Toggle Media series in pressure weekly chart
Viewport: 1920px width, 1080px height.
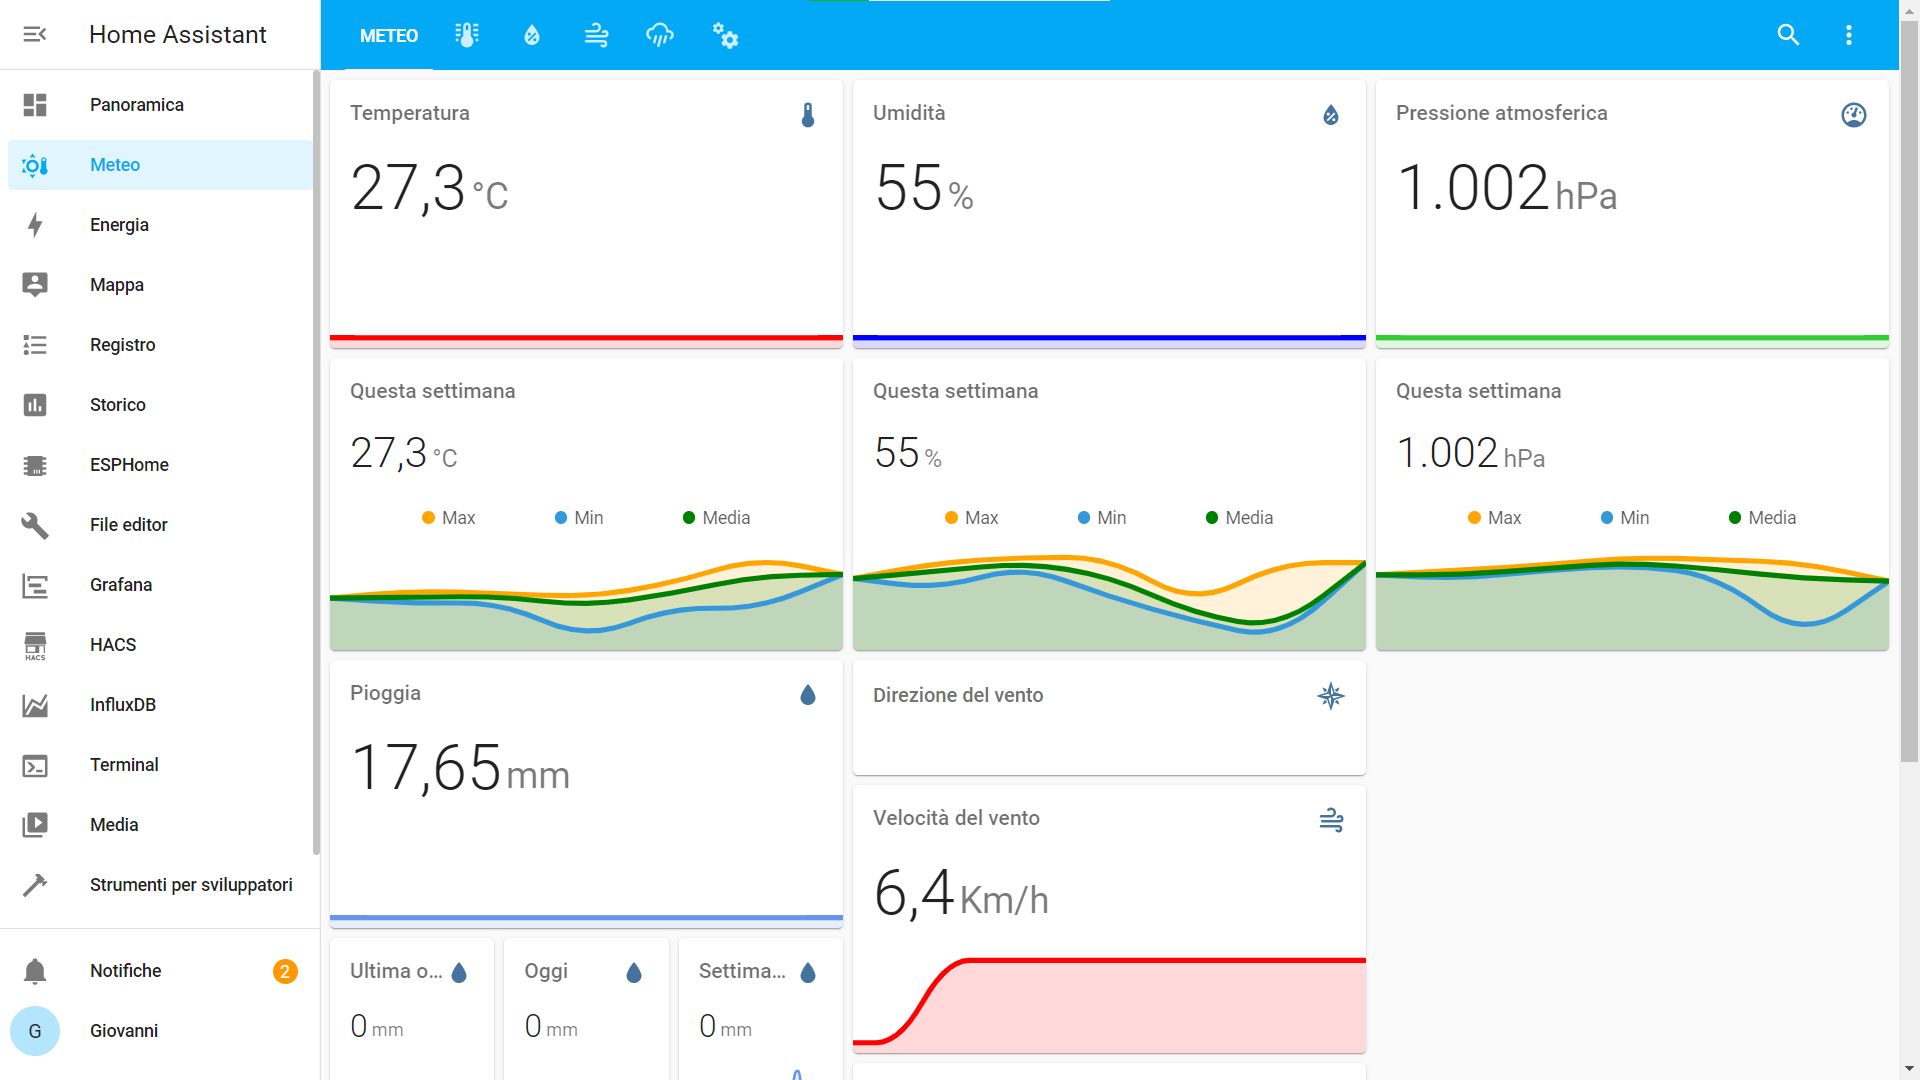(x=1762, y=518)
